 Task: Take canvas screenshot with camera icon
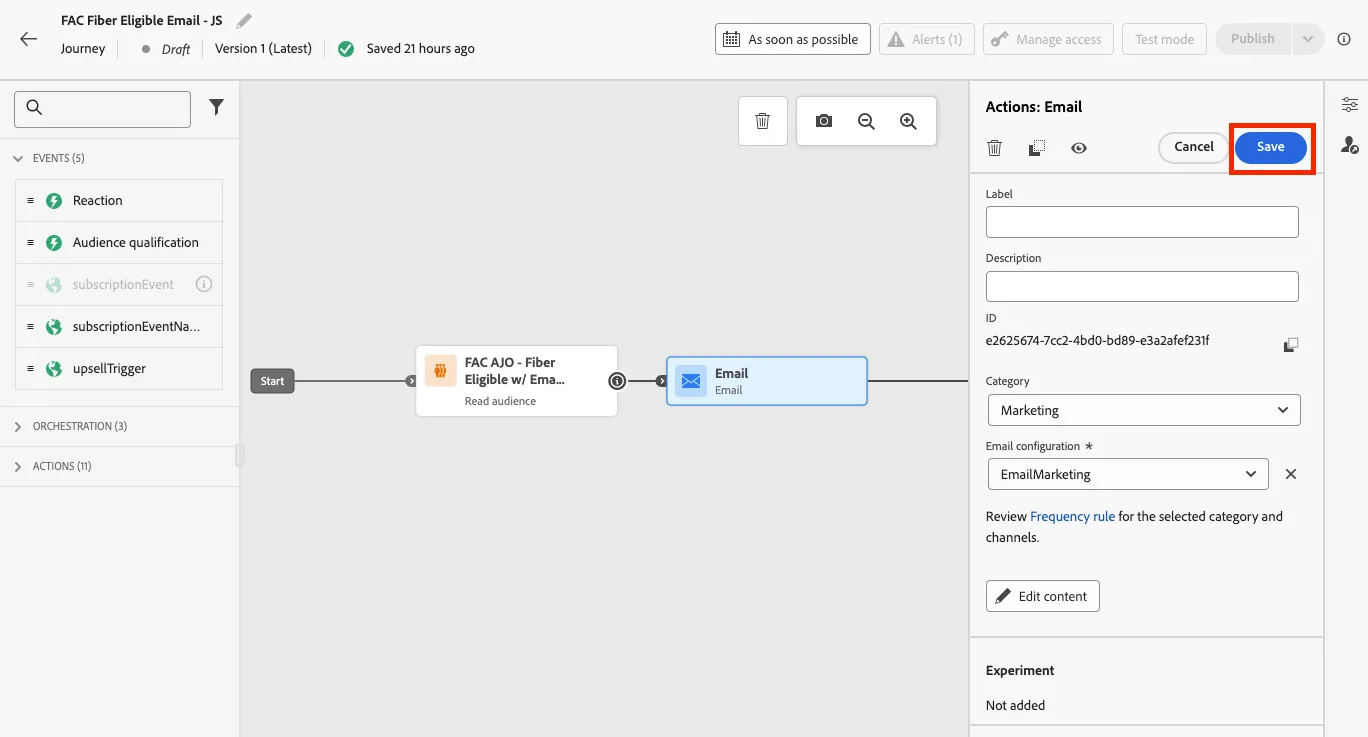click(x=824, y=121)
